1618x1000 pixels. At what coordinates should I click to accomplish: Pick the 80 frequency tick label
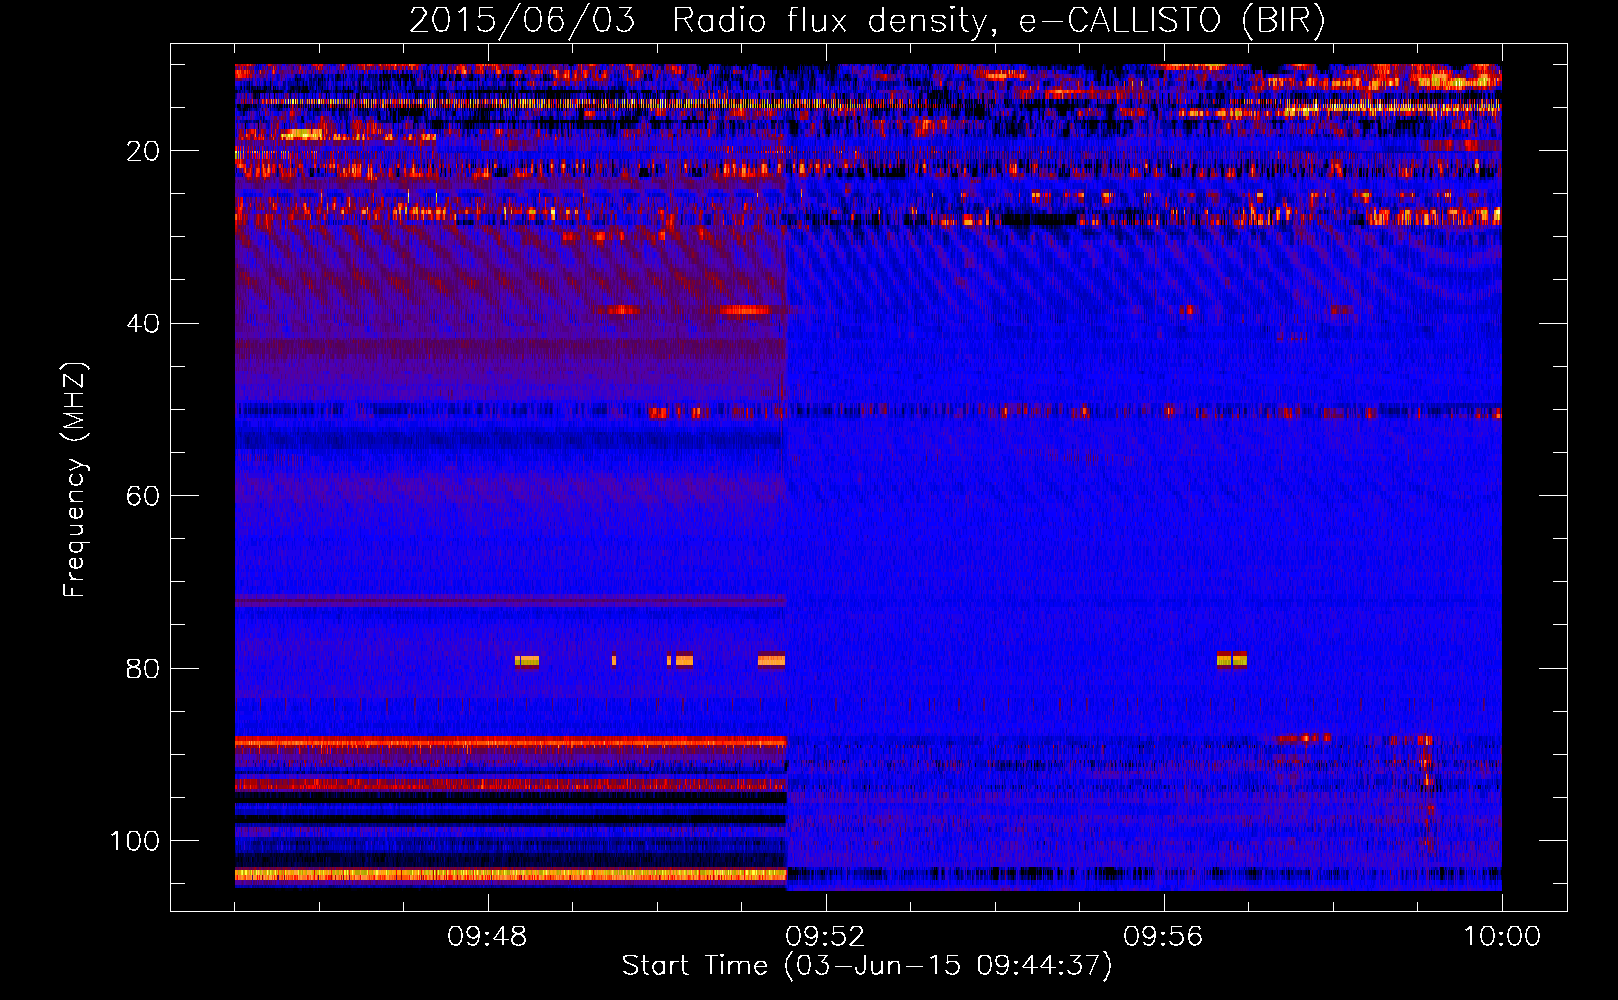[x=143, y=669]
